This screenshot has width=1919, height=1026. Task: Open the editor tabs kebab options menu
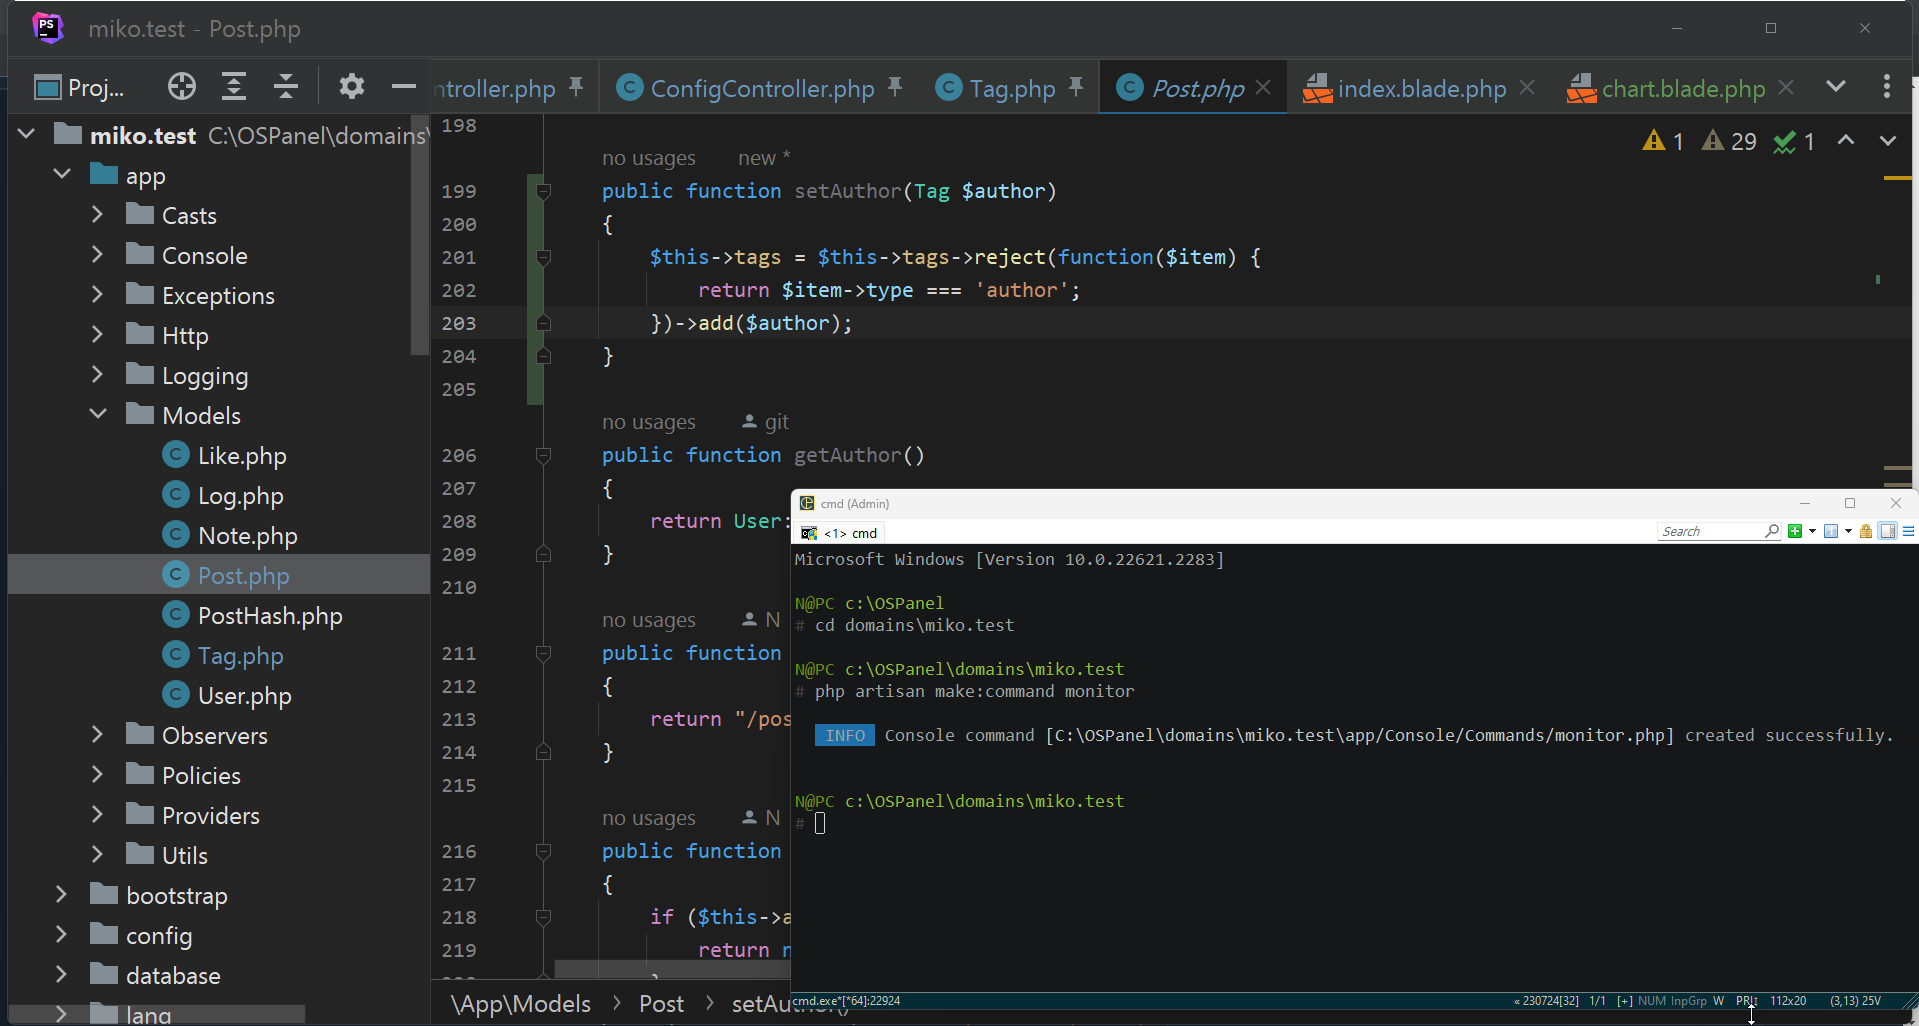pyautogui.click(x=1886, y=87)
